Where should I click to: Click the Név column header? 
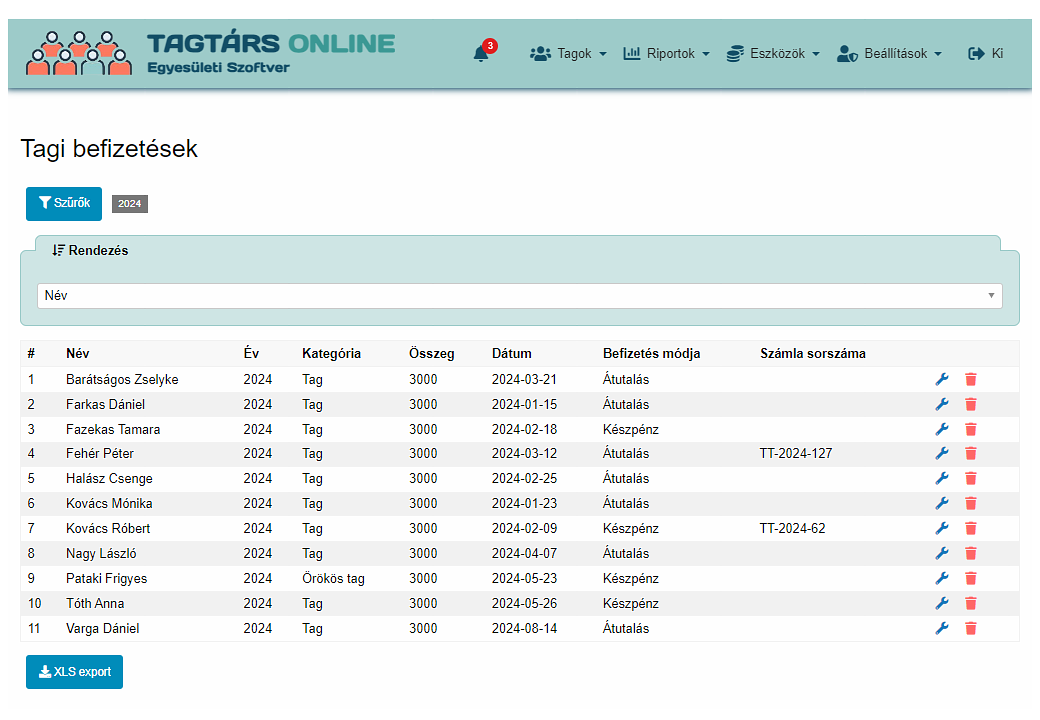point(78,353)
